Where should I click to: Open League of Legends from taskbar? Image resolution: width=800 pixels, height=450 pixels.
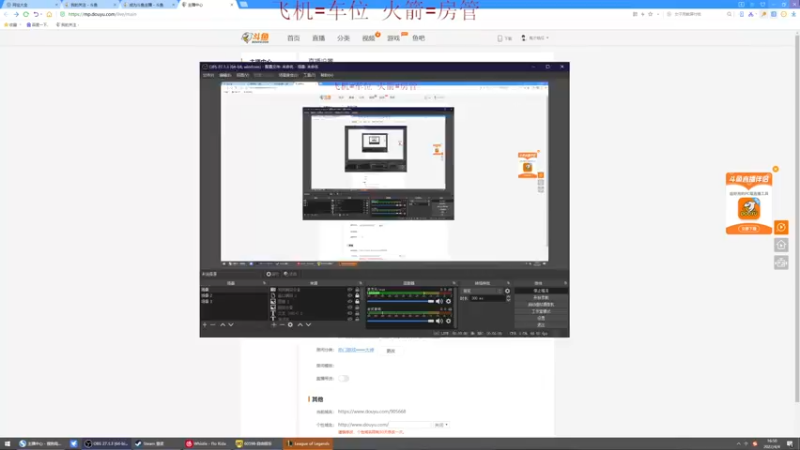tap(308, 443)
